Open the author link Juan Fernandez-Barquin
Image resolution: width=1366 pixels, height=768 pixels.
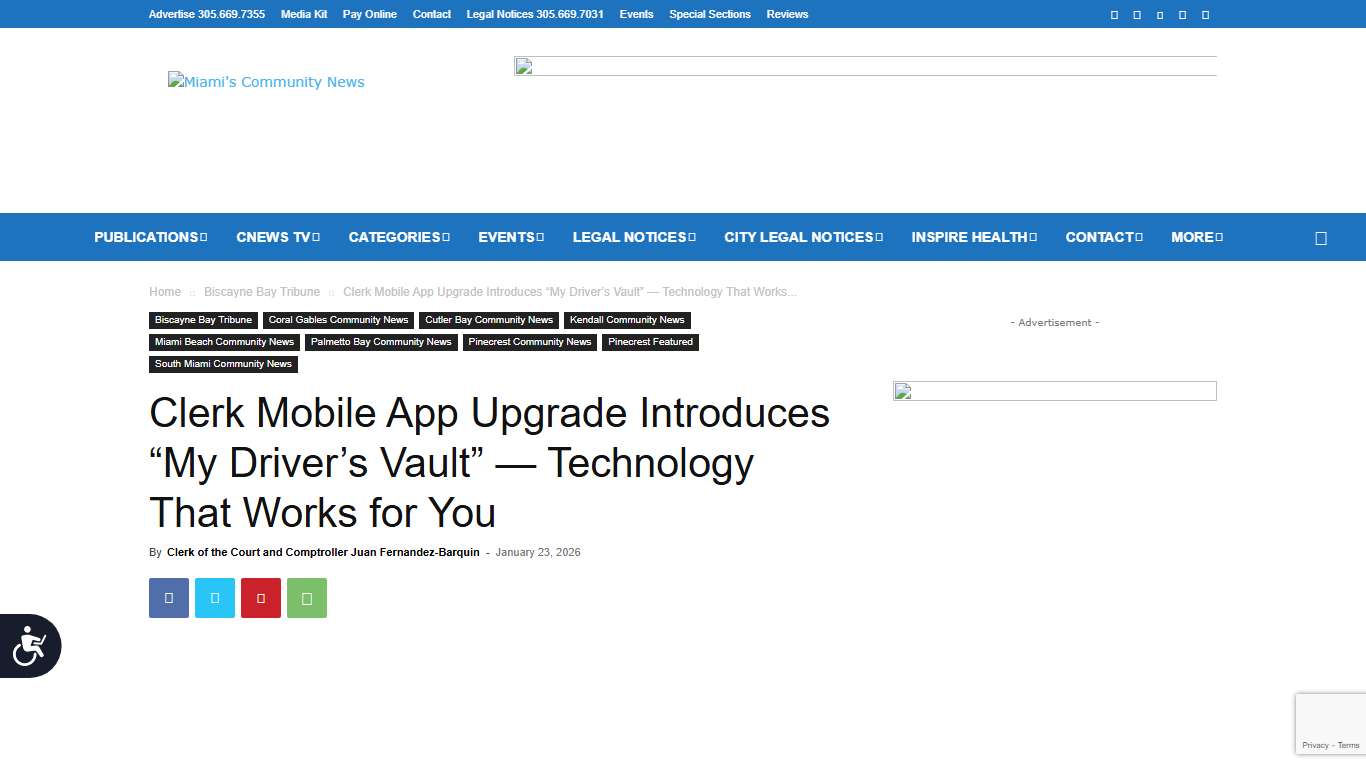pos(322,551)
